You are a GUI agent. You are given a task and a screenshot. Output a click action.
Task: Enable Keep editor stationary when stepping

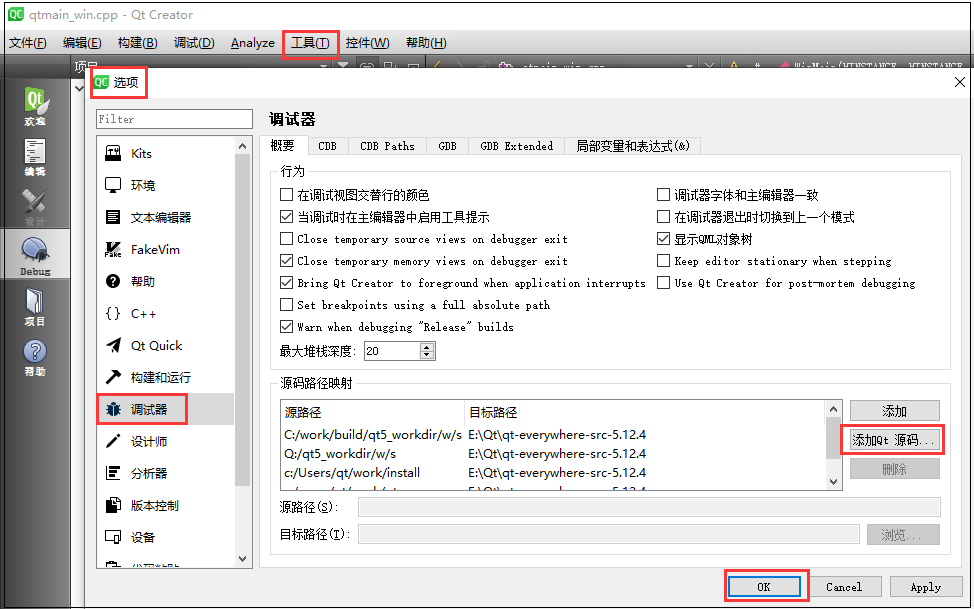tap(663, 260)
